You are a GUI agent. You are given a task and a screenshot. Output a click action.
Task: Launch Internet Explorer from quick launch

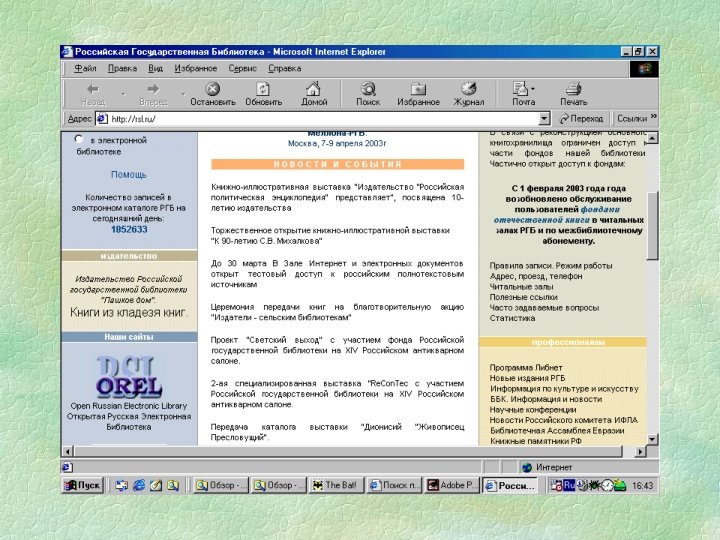pyautogui.click(x=139, y=485)
